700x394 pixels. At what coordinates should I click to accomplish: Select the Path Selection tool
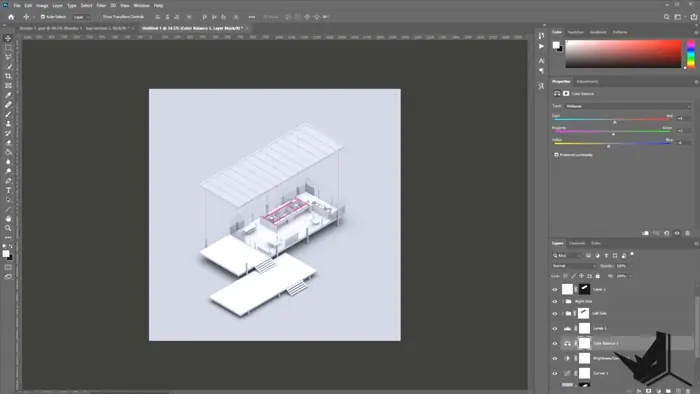pos(8,200)
